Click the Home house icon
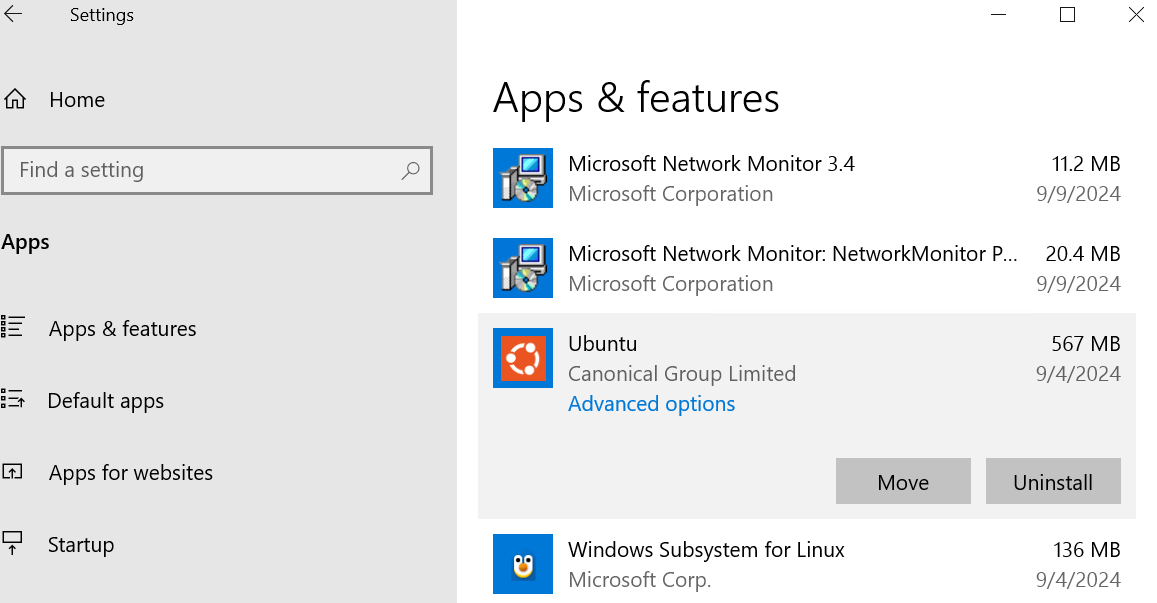1157x603 pixels. (x=15, y=99)
